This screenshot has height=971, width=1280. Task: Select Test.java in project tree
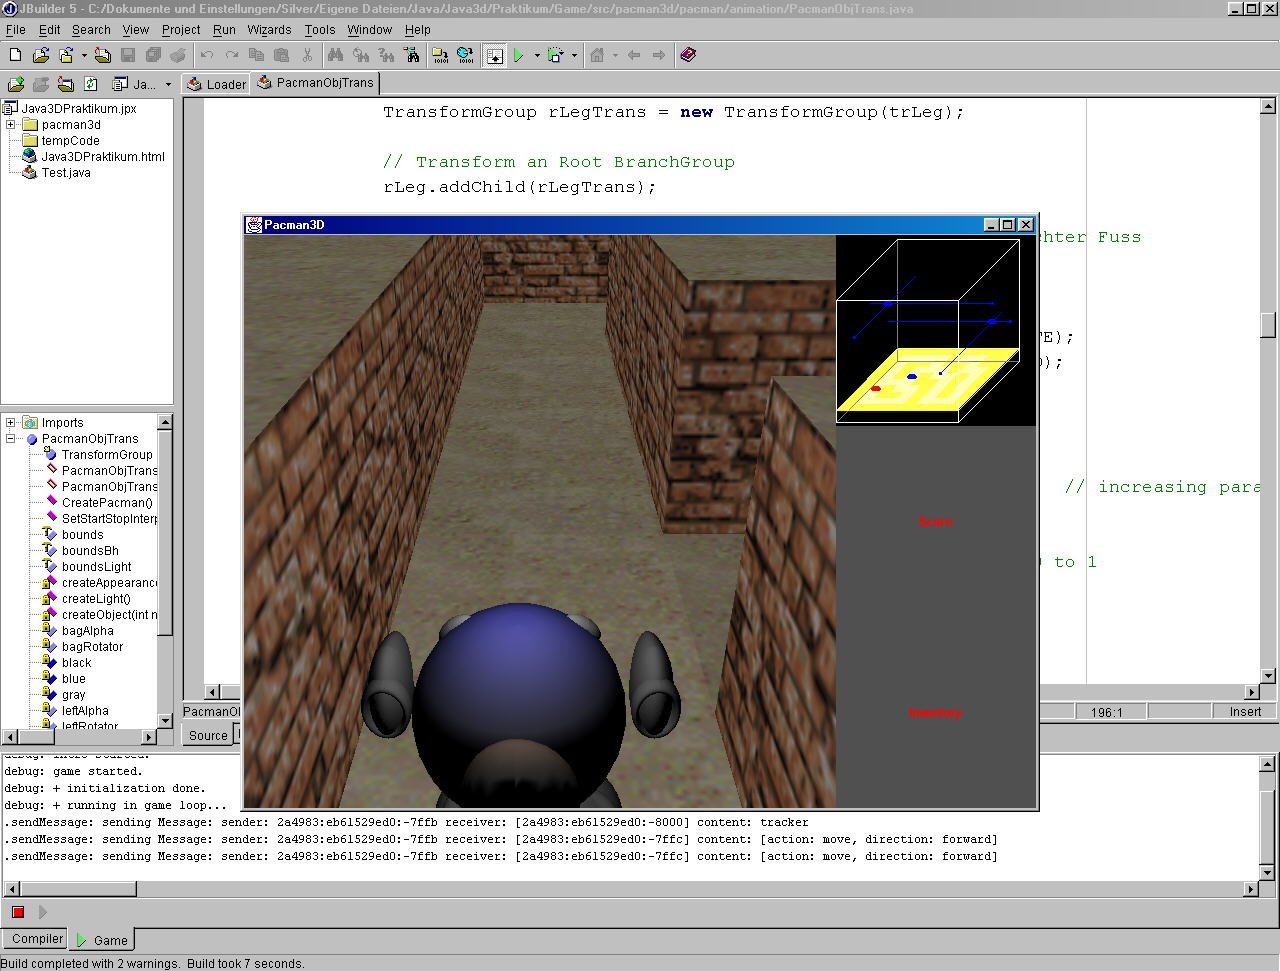tap(65, 173)
